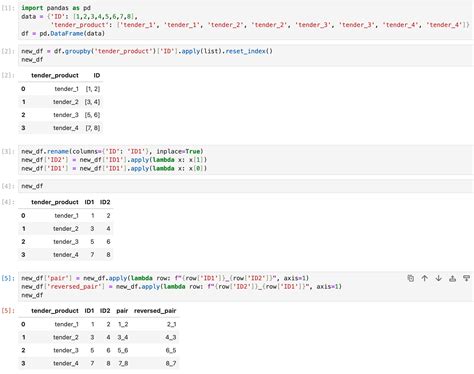Click the '4_3' reversed pair value
474x374 pixels.
tap(171, 337)
